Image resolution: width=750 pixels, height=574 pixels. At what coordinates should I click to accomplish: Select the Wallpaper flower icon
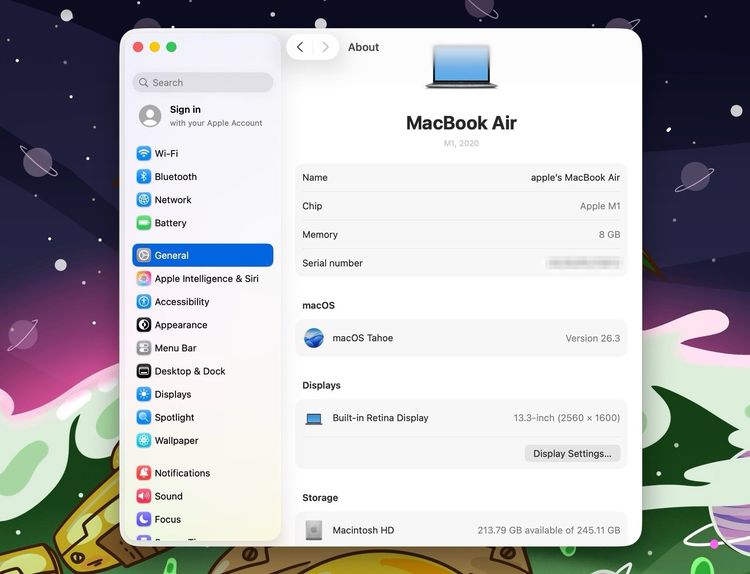[x=143, y=441]
